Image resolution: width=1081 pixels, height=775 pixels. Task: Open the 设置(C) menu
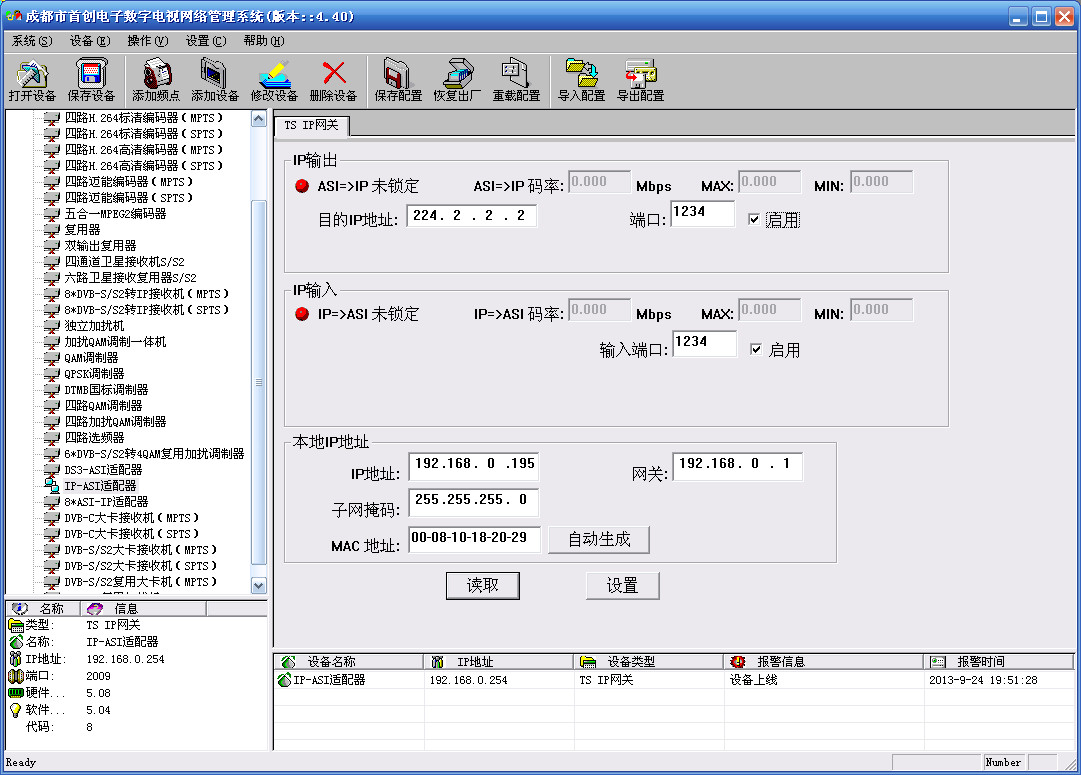click(x=205, y=41)
